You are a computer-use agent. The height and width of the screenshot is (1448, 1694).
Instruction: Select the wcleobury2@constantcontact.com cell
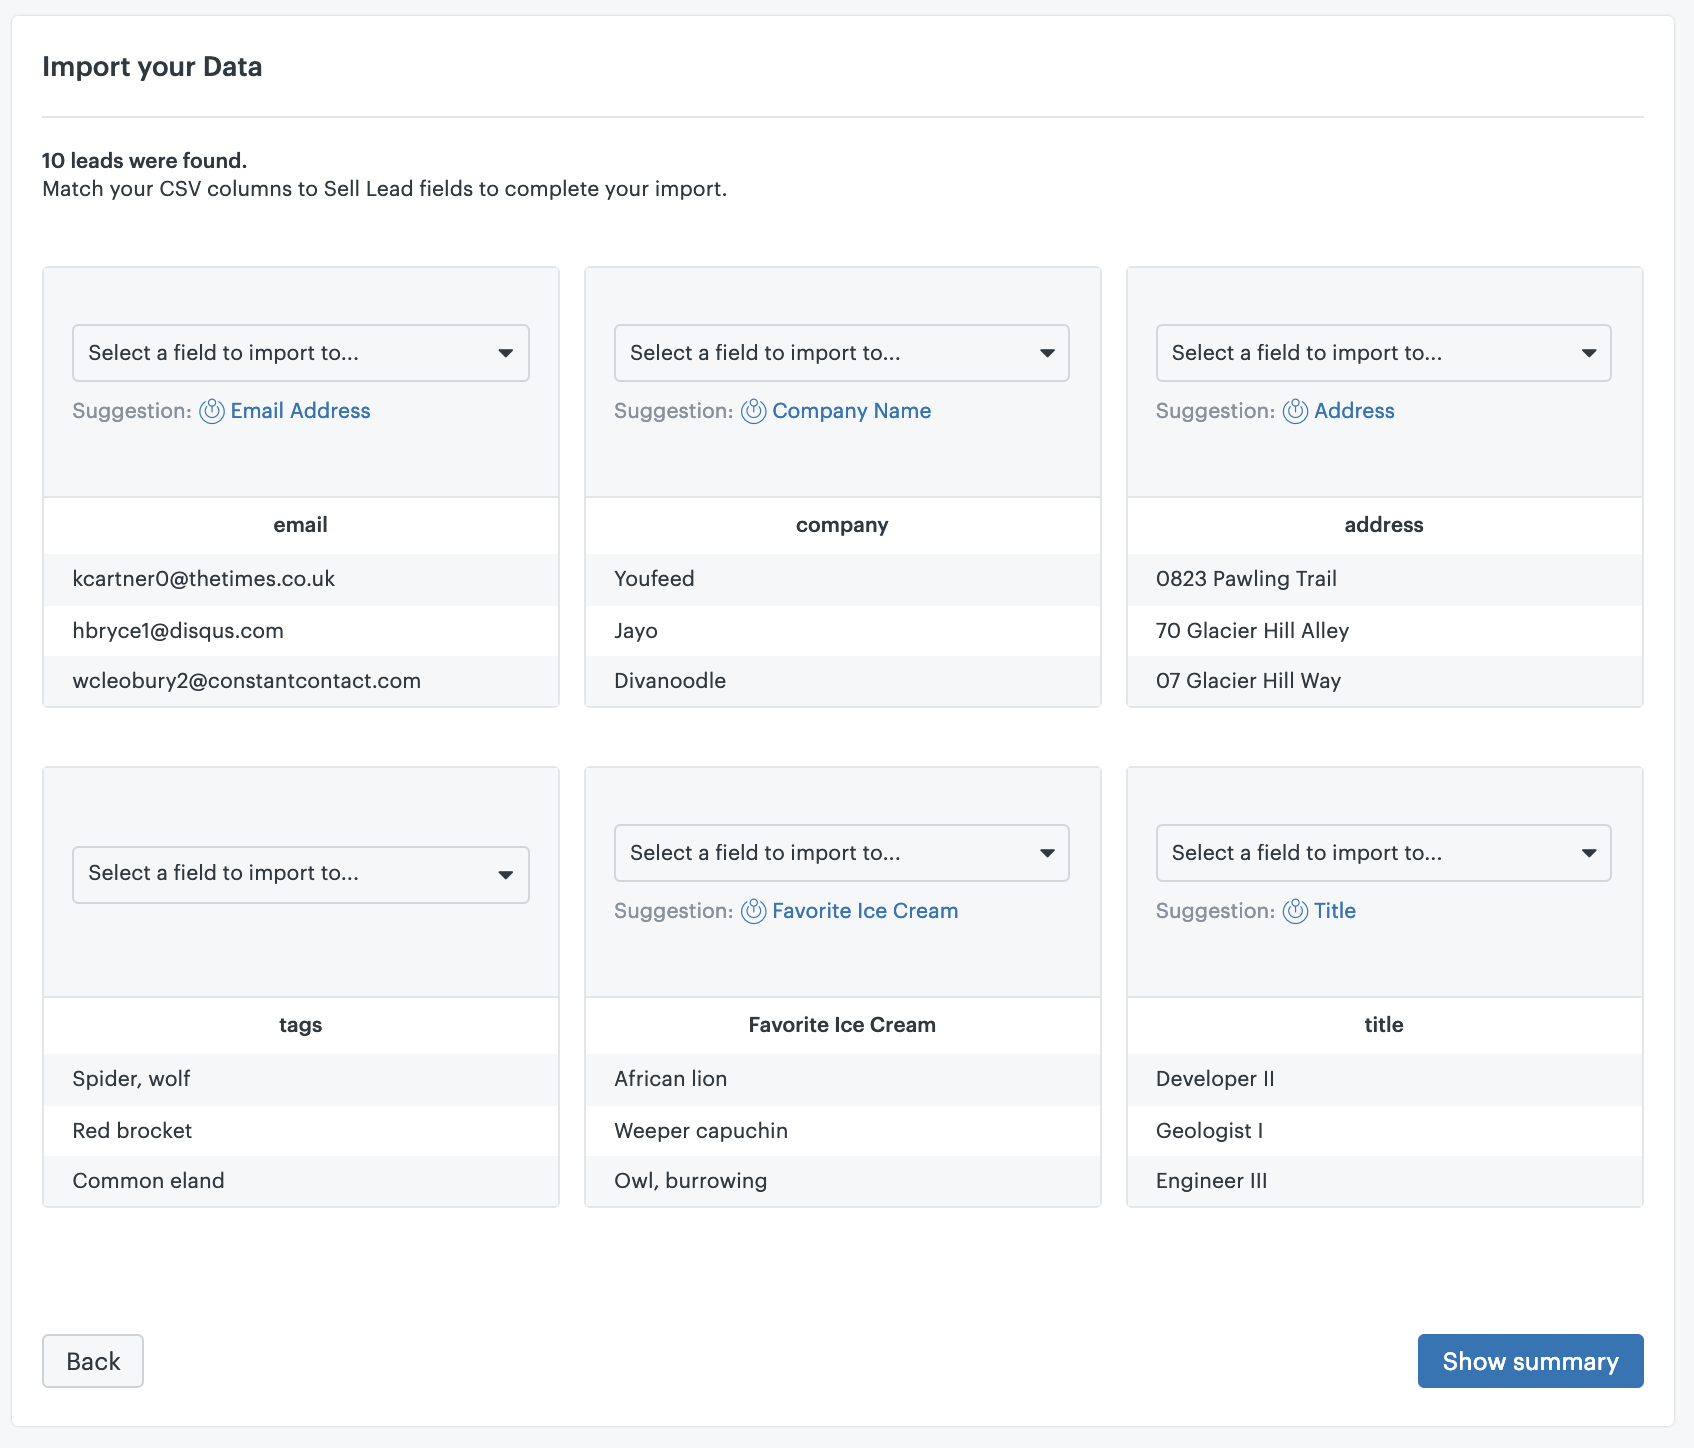click(x=301, y=681)
